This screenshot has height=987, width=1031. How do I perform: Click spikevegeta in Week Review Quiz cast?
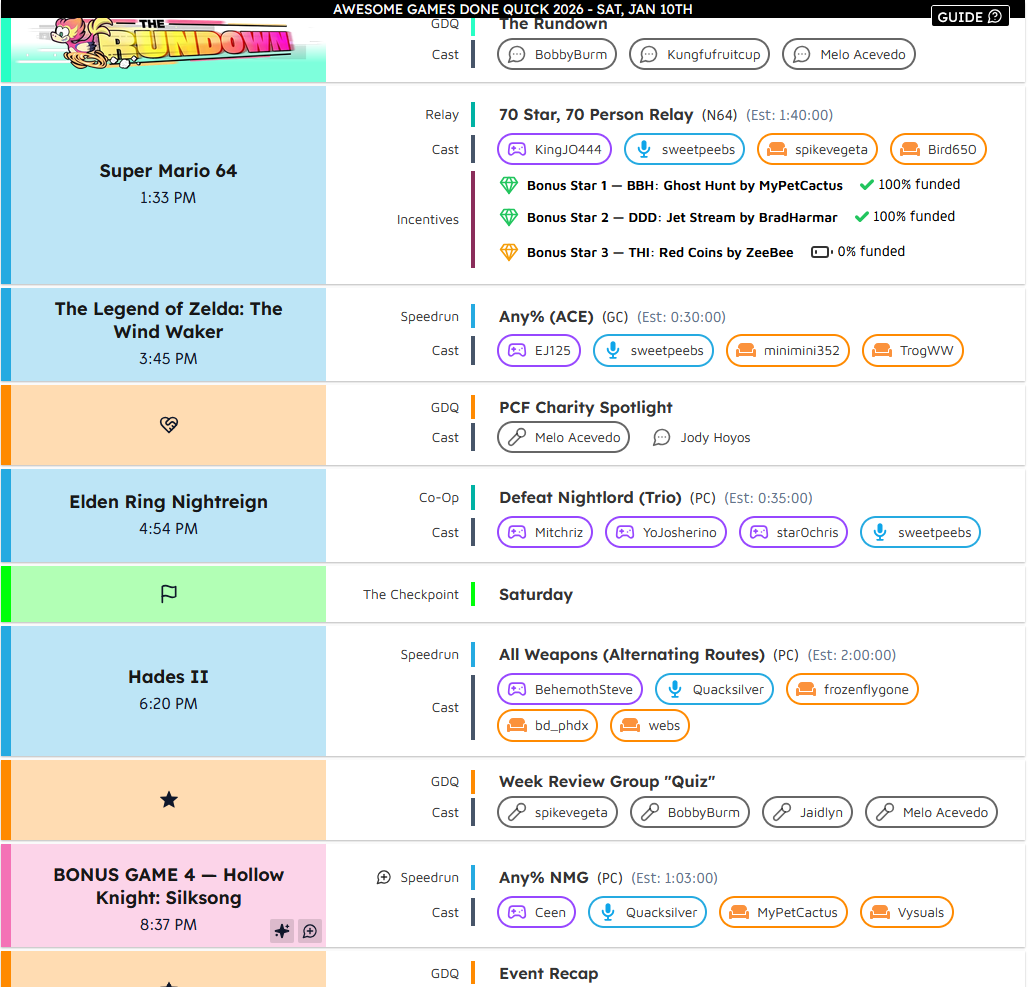click(558, 812)
